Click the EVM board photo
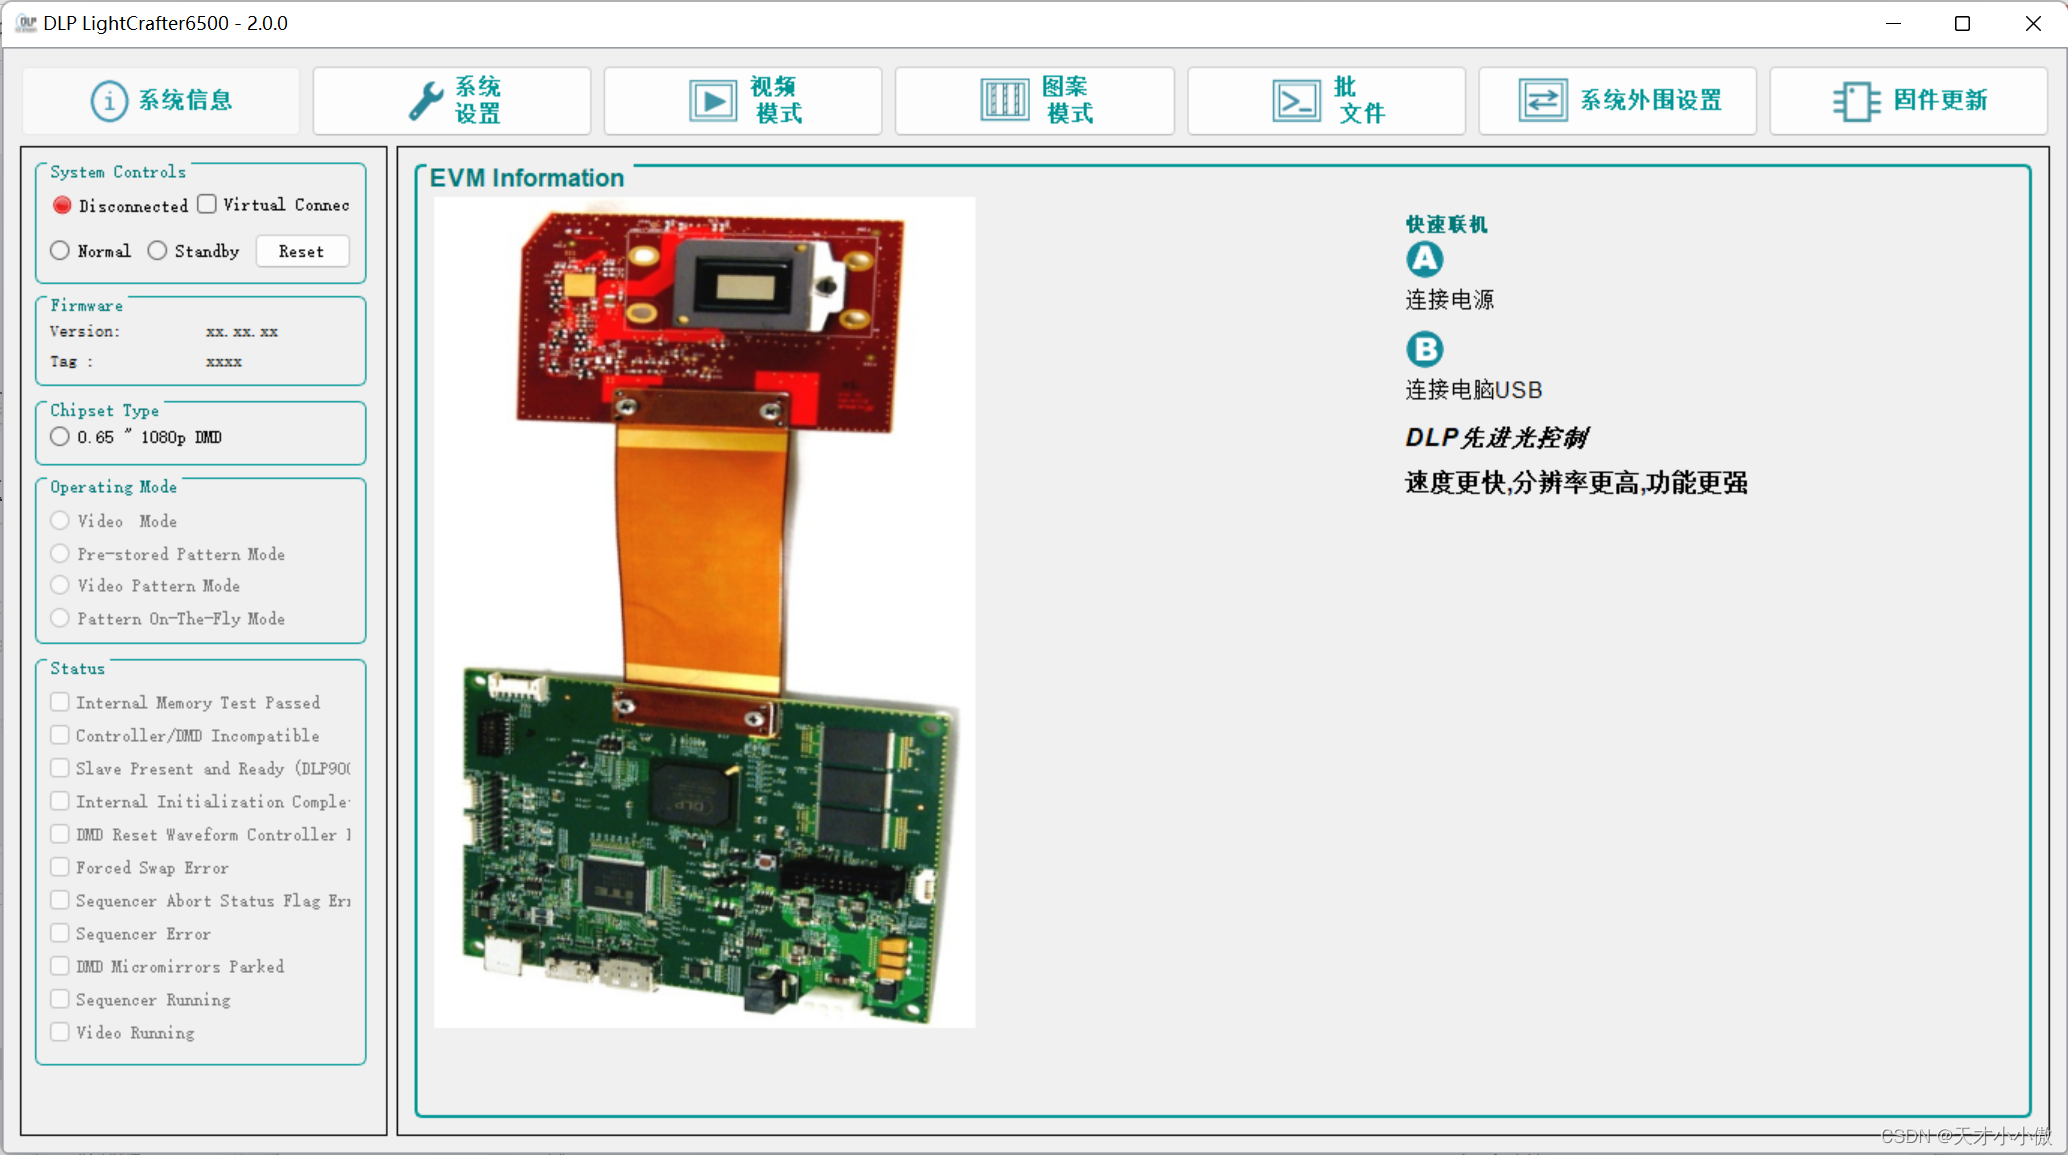 [704, 612]
